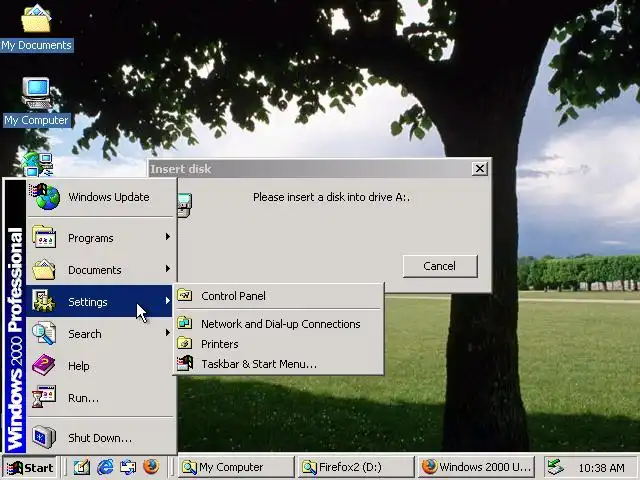Close the Insert disk dialog

point(480,168)
